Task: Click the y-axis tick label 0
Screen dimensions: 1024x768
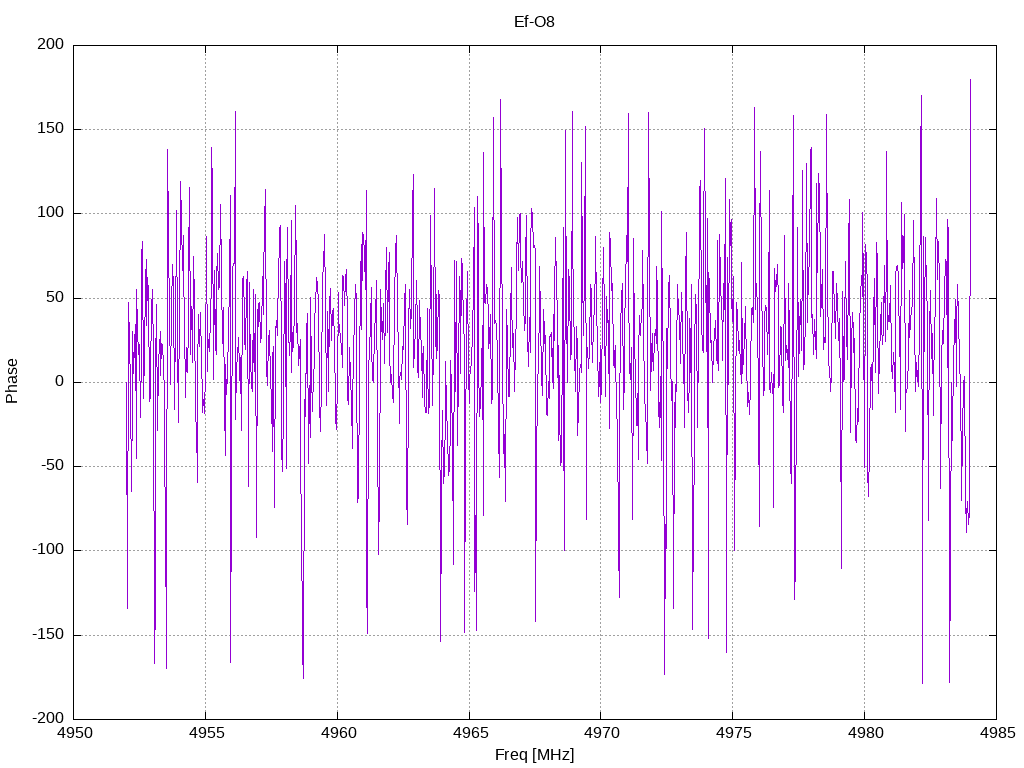Action: [60, 381]
